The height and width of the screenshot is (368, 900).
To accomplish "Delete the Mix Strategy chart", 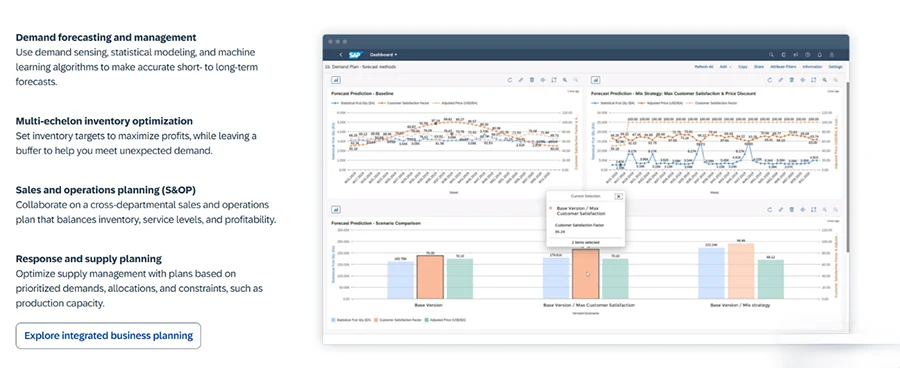I will click(x=792, y=80).
